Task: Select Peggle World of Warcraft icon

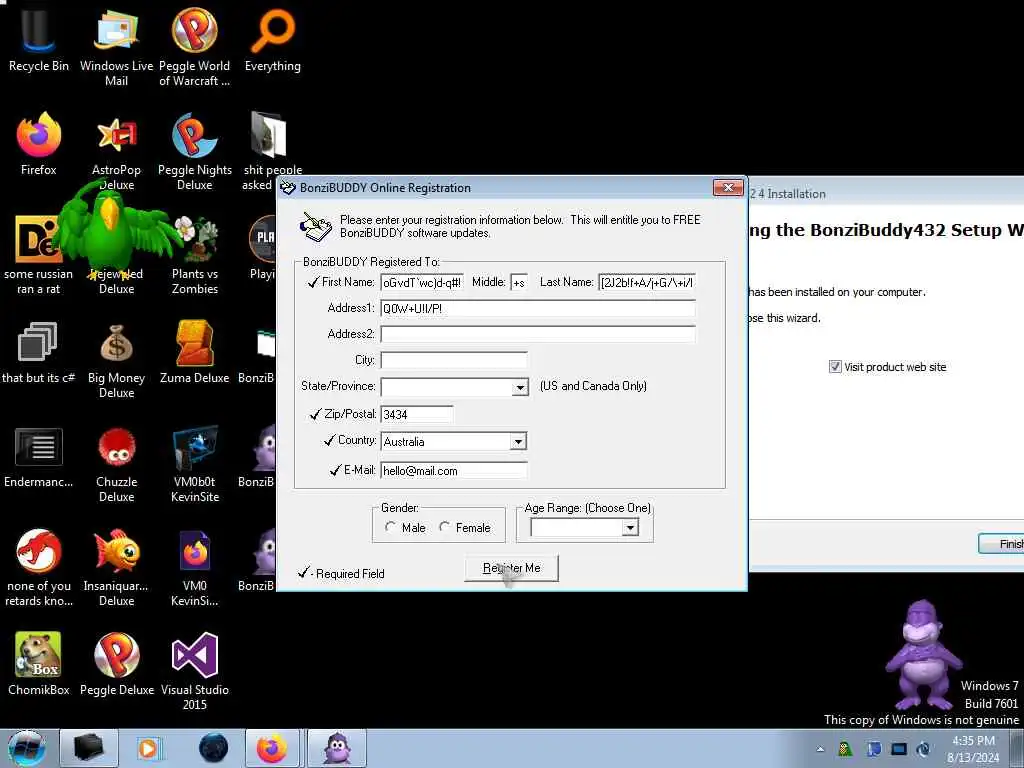Action: pos(195,47)
